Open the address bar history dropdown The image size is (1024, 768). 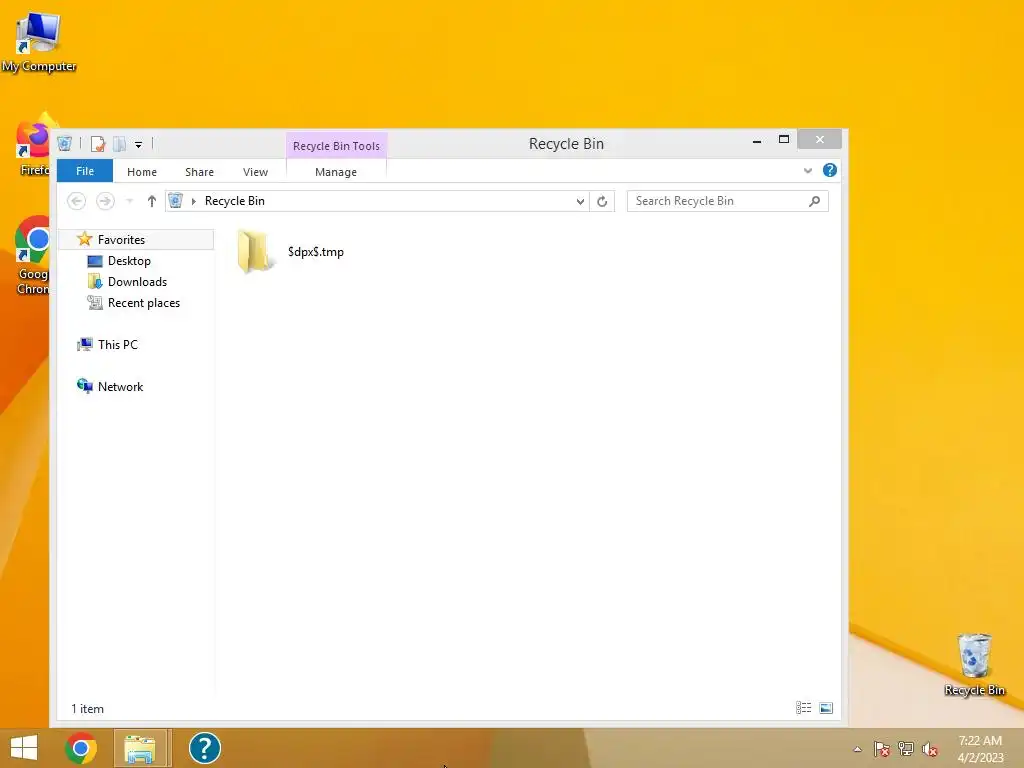tap(580, 201)
